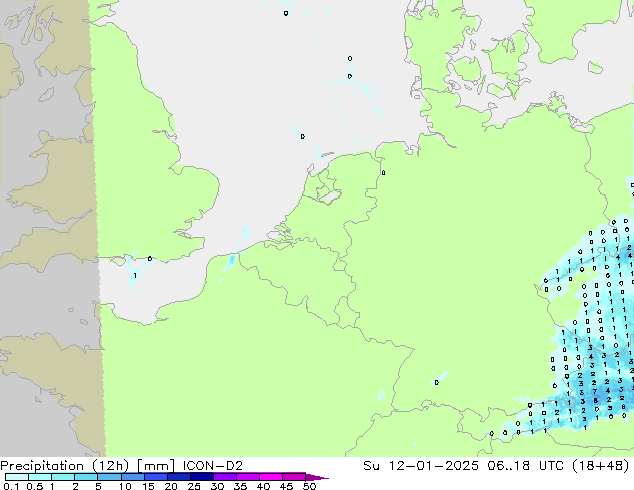Pick the 5–10 mm legend swatch
The width and height of the screenshot is (634, 490).
109,477
